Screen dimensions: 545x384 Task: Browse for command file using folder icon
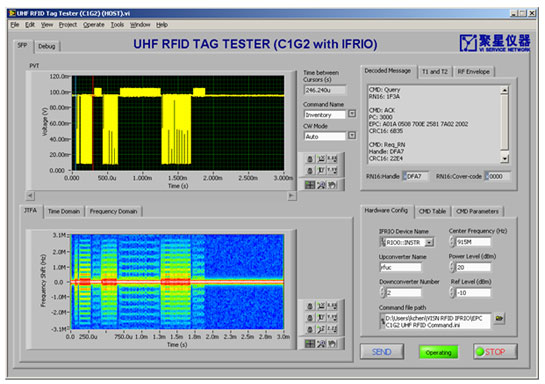499,318
